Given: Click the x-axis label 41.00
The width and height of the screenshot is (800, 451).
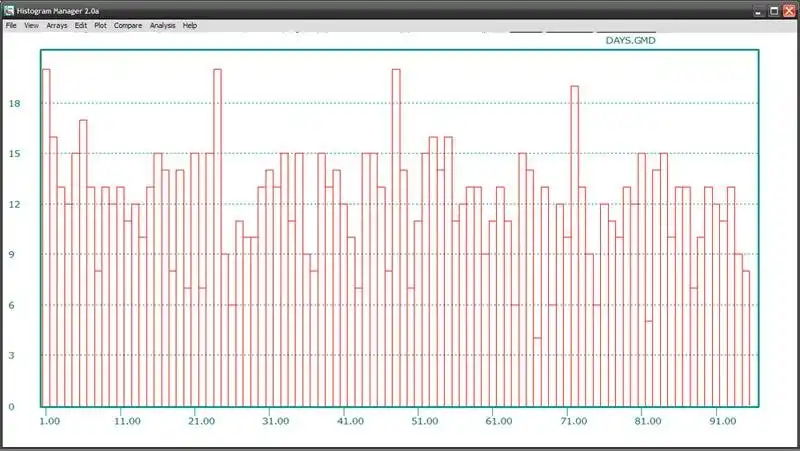Looking at the screenshot, I should pyautogui.click(x=351, y=421).
